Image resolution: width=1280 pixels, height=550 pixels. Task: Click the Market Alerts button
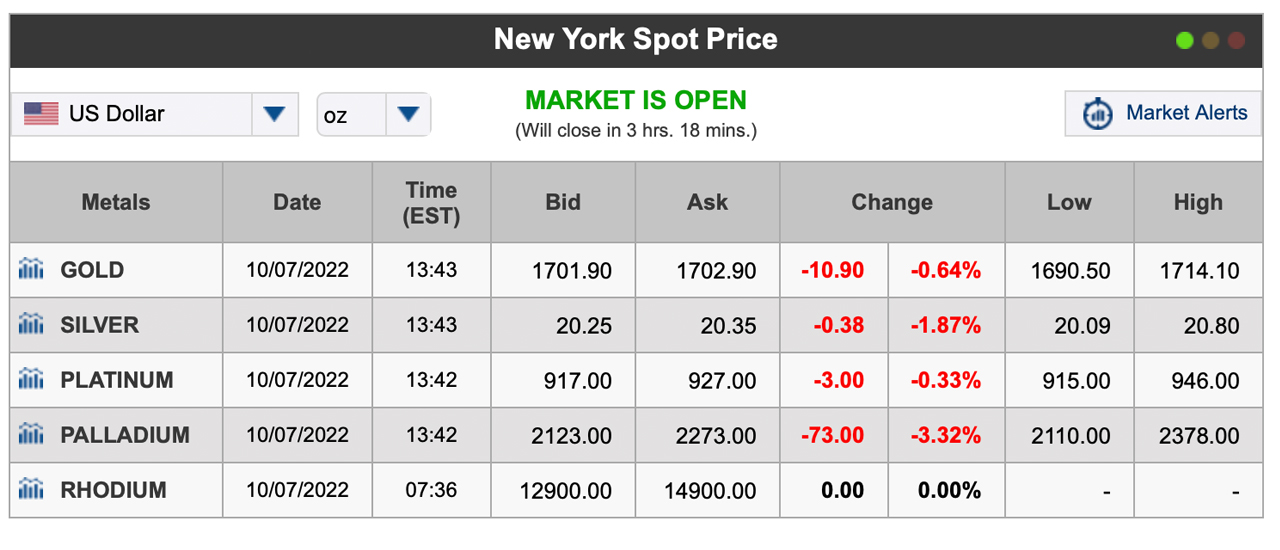click(1163, 113)
